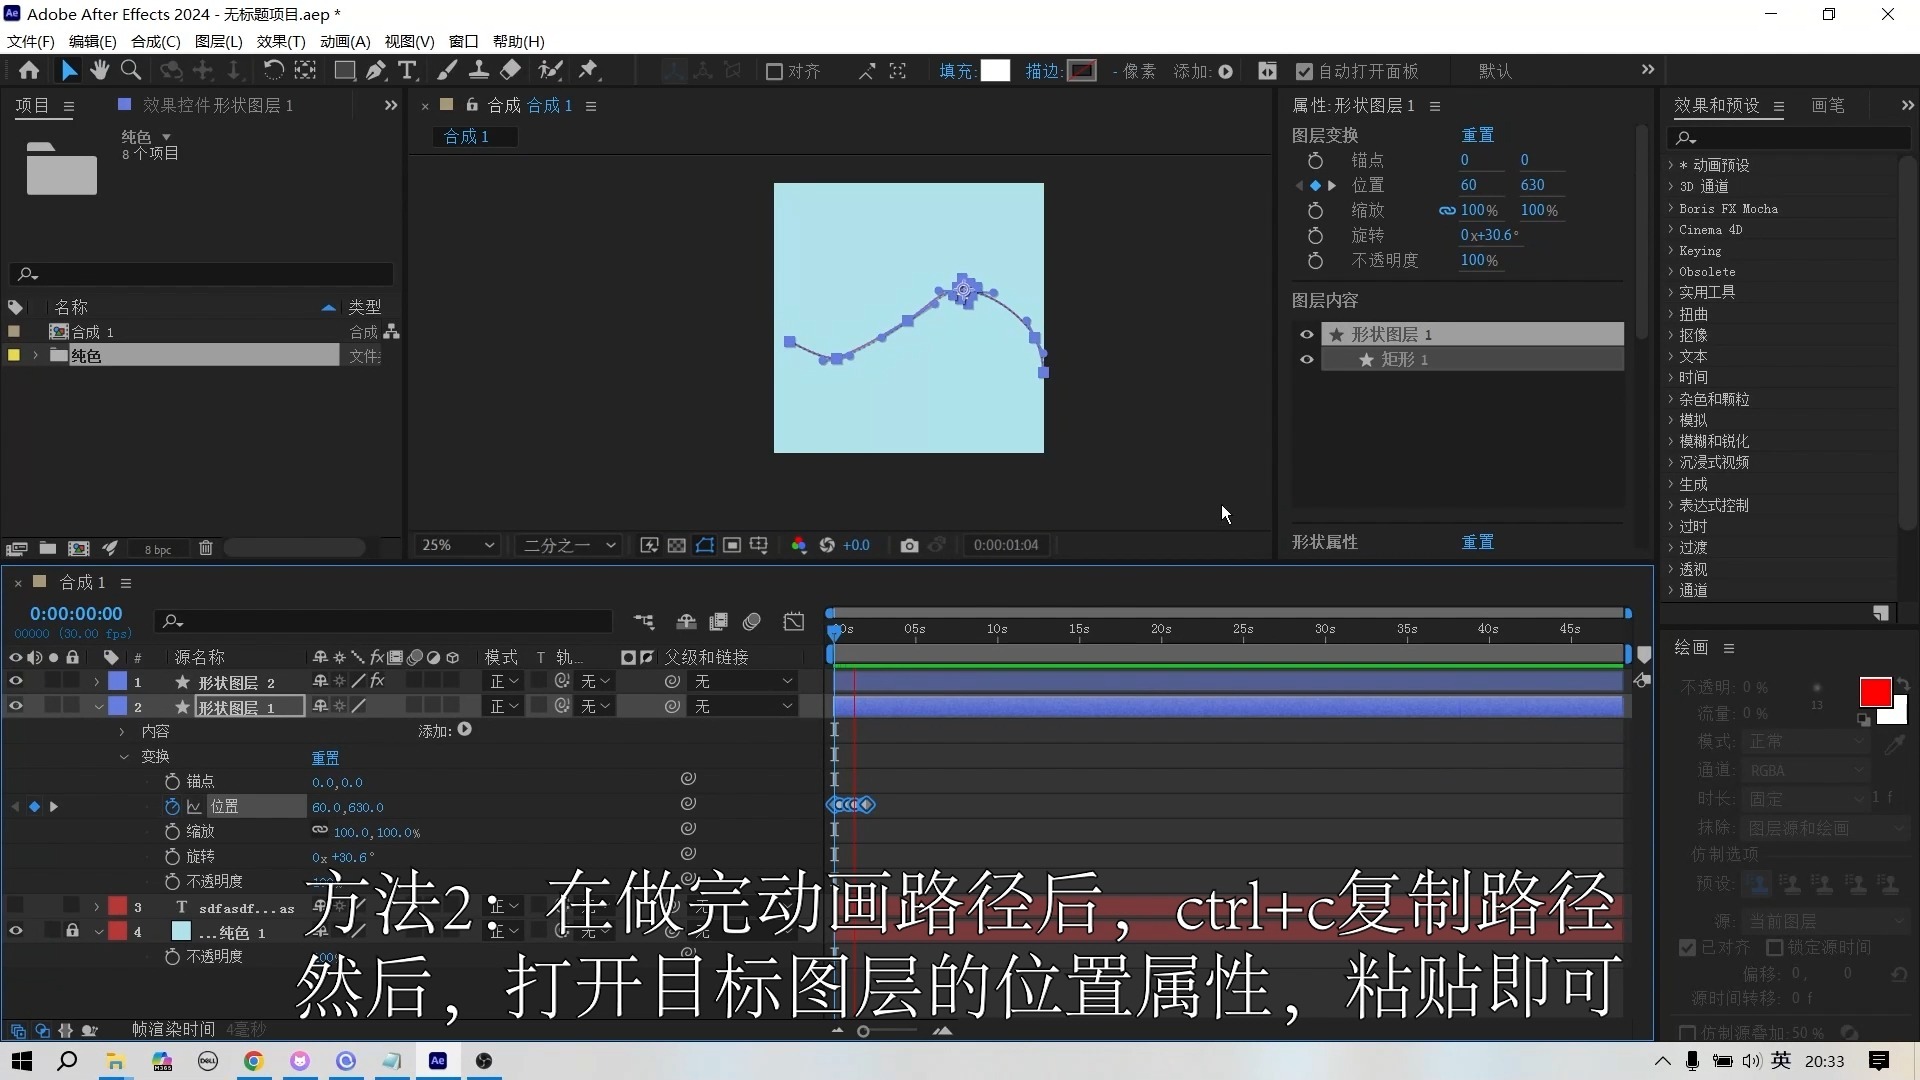Image resolution: width=1920 pixels, height=1080 pixels.
Task: Select the Rotation tool
Action: pyautogui.click(x=273, y=70)
